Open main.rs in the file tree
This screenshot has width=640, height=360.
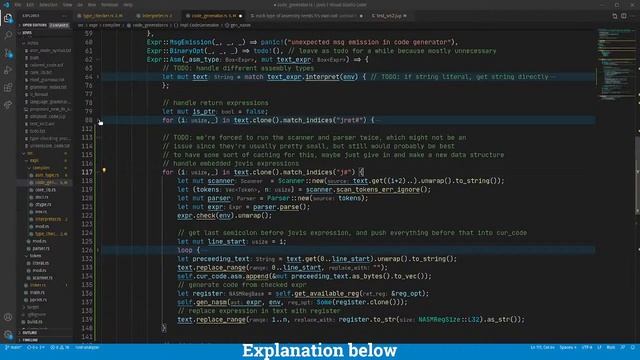click(37, 293)
